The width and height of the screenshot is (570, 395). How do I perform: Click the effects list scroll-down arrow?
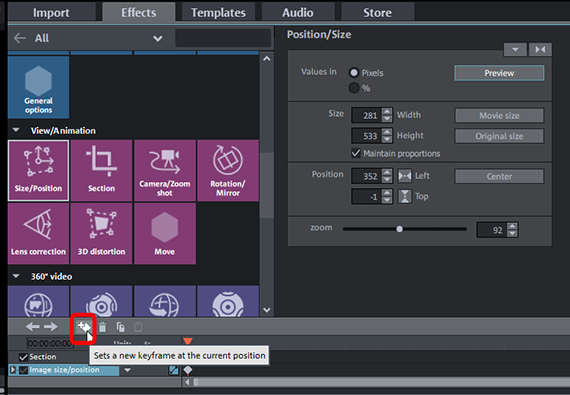pos(267,310)
